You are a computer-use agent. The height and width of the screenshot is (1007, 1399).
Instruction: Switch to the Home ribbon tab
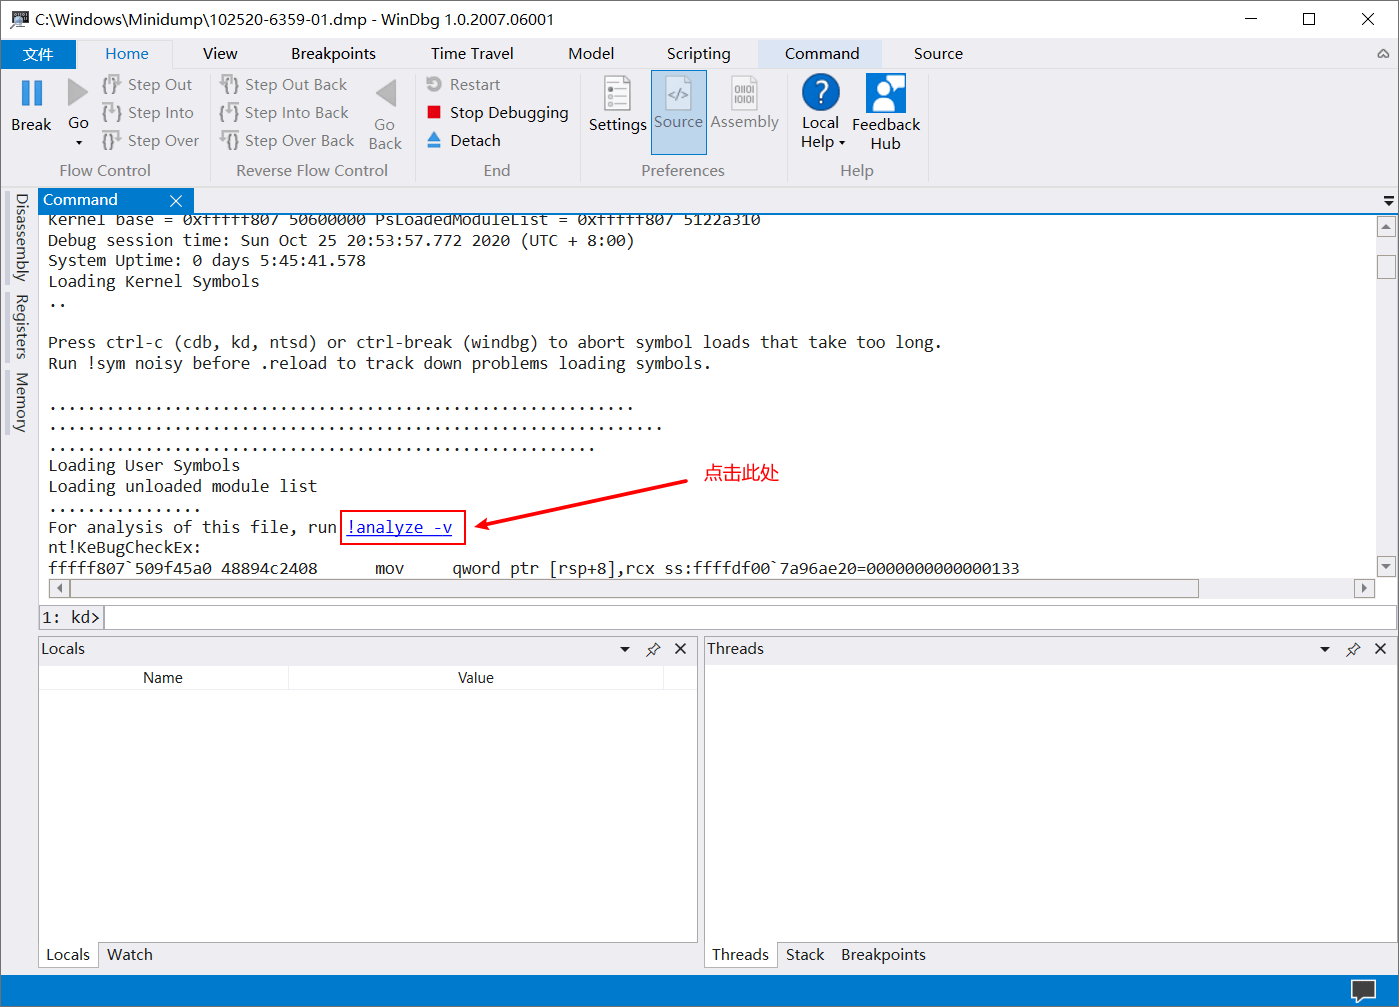click(127, 54)
